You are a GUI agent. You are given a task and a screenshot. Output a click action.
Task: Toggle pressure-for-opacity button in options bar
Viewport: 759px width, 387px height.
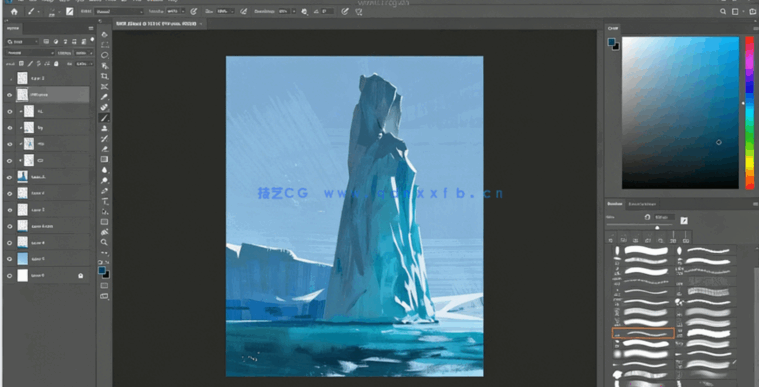pyautogui.click(x=194, y=12)
